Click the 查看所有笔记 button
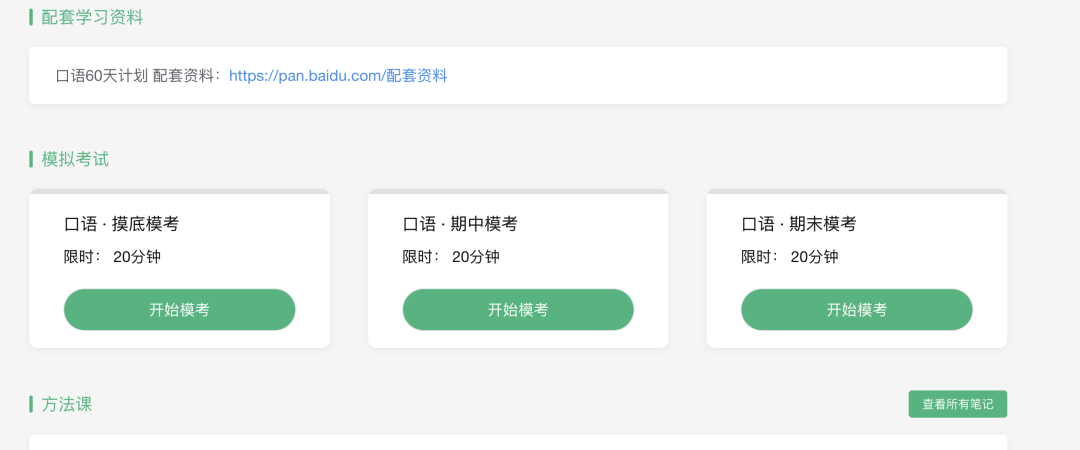 (x=957, y=405)
